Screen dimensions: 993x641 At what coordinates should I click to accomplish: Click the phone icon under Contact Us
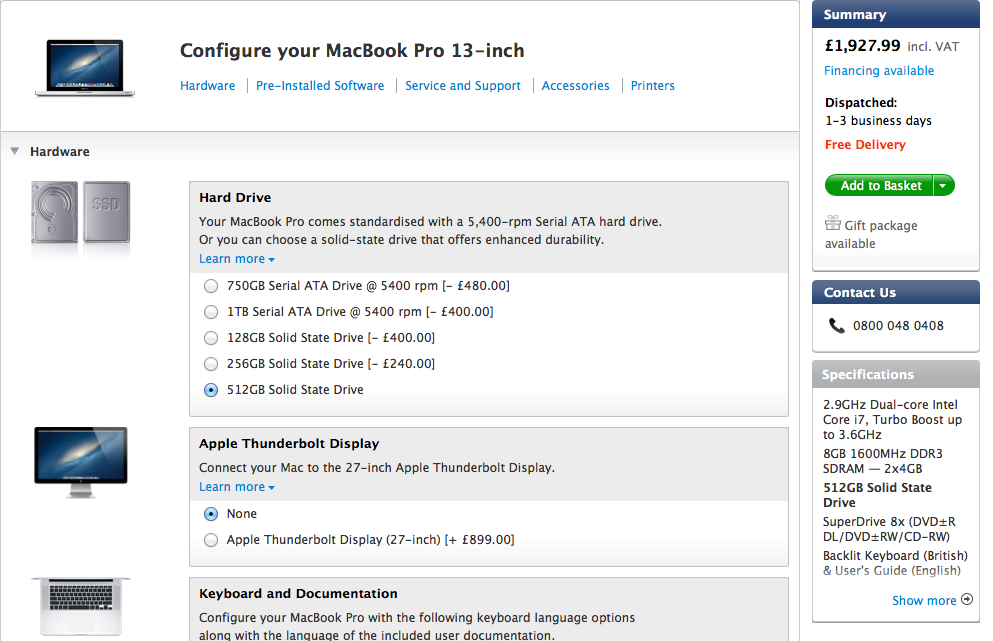837,326
